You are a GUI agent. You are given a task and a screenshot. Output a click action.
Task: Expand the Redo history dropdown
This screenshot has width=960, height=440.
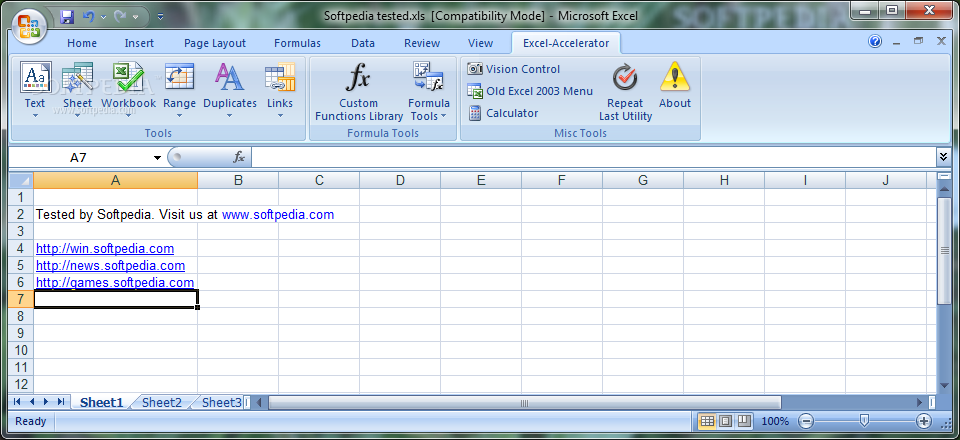pos(135,17)
